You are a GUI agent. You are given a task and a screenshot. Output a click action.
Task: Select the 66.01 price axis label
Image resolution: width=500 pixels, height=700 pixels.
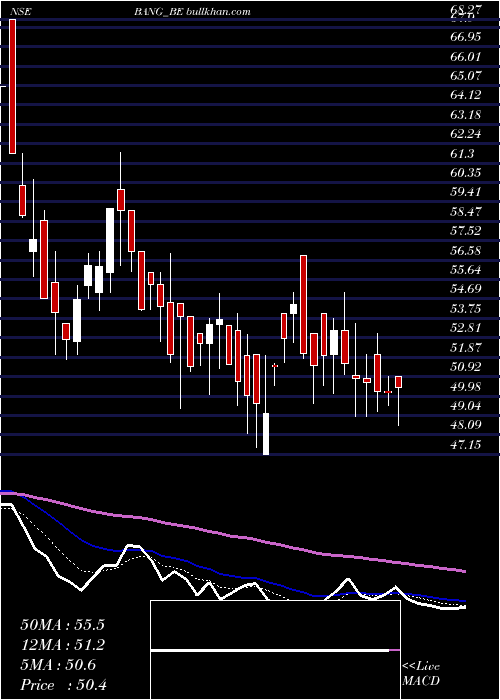[466, 57]
